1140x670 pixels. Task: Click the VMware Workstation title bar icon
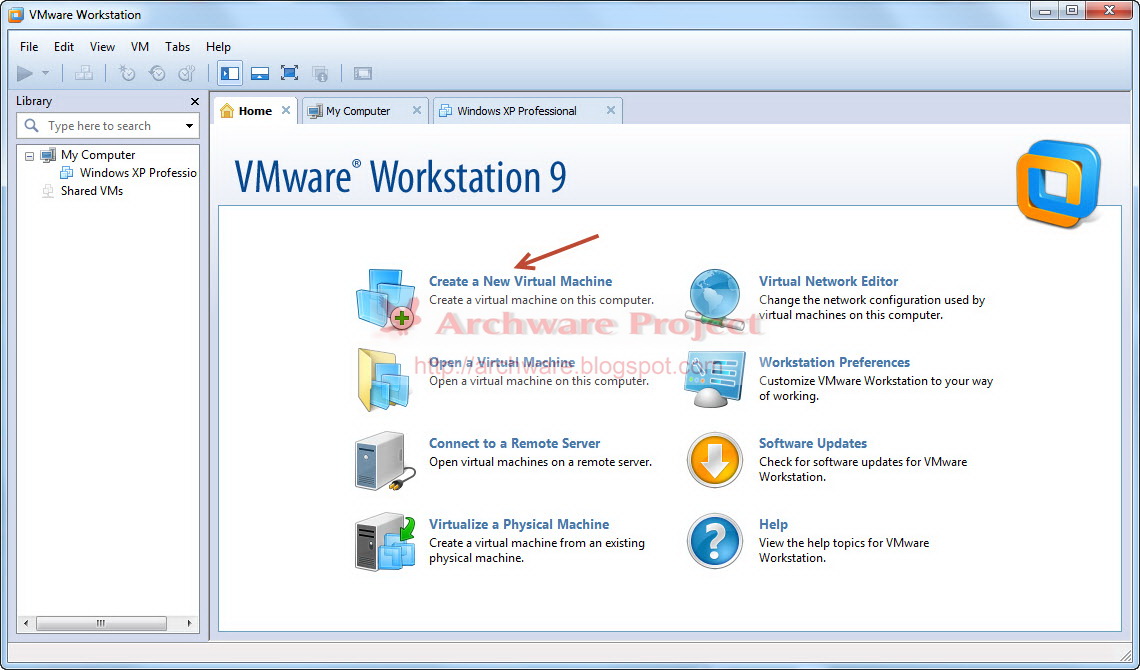click(x=15, y=15)
